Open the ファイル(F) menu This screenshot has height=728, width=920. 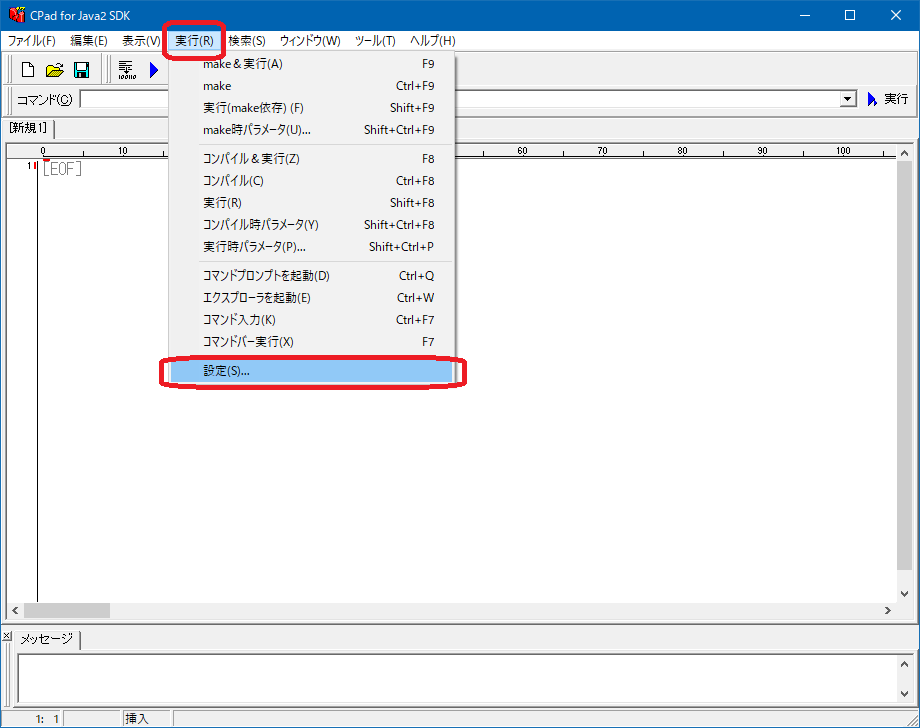(x=32, y=40)
